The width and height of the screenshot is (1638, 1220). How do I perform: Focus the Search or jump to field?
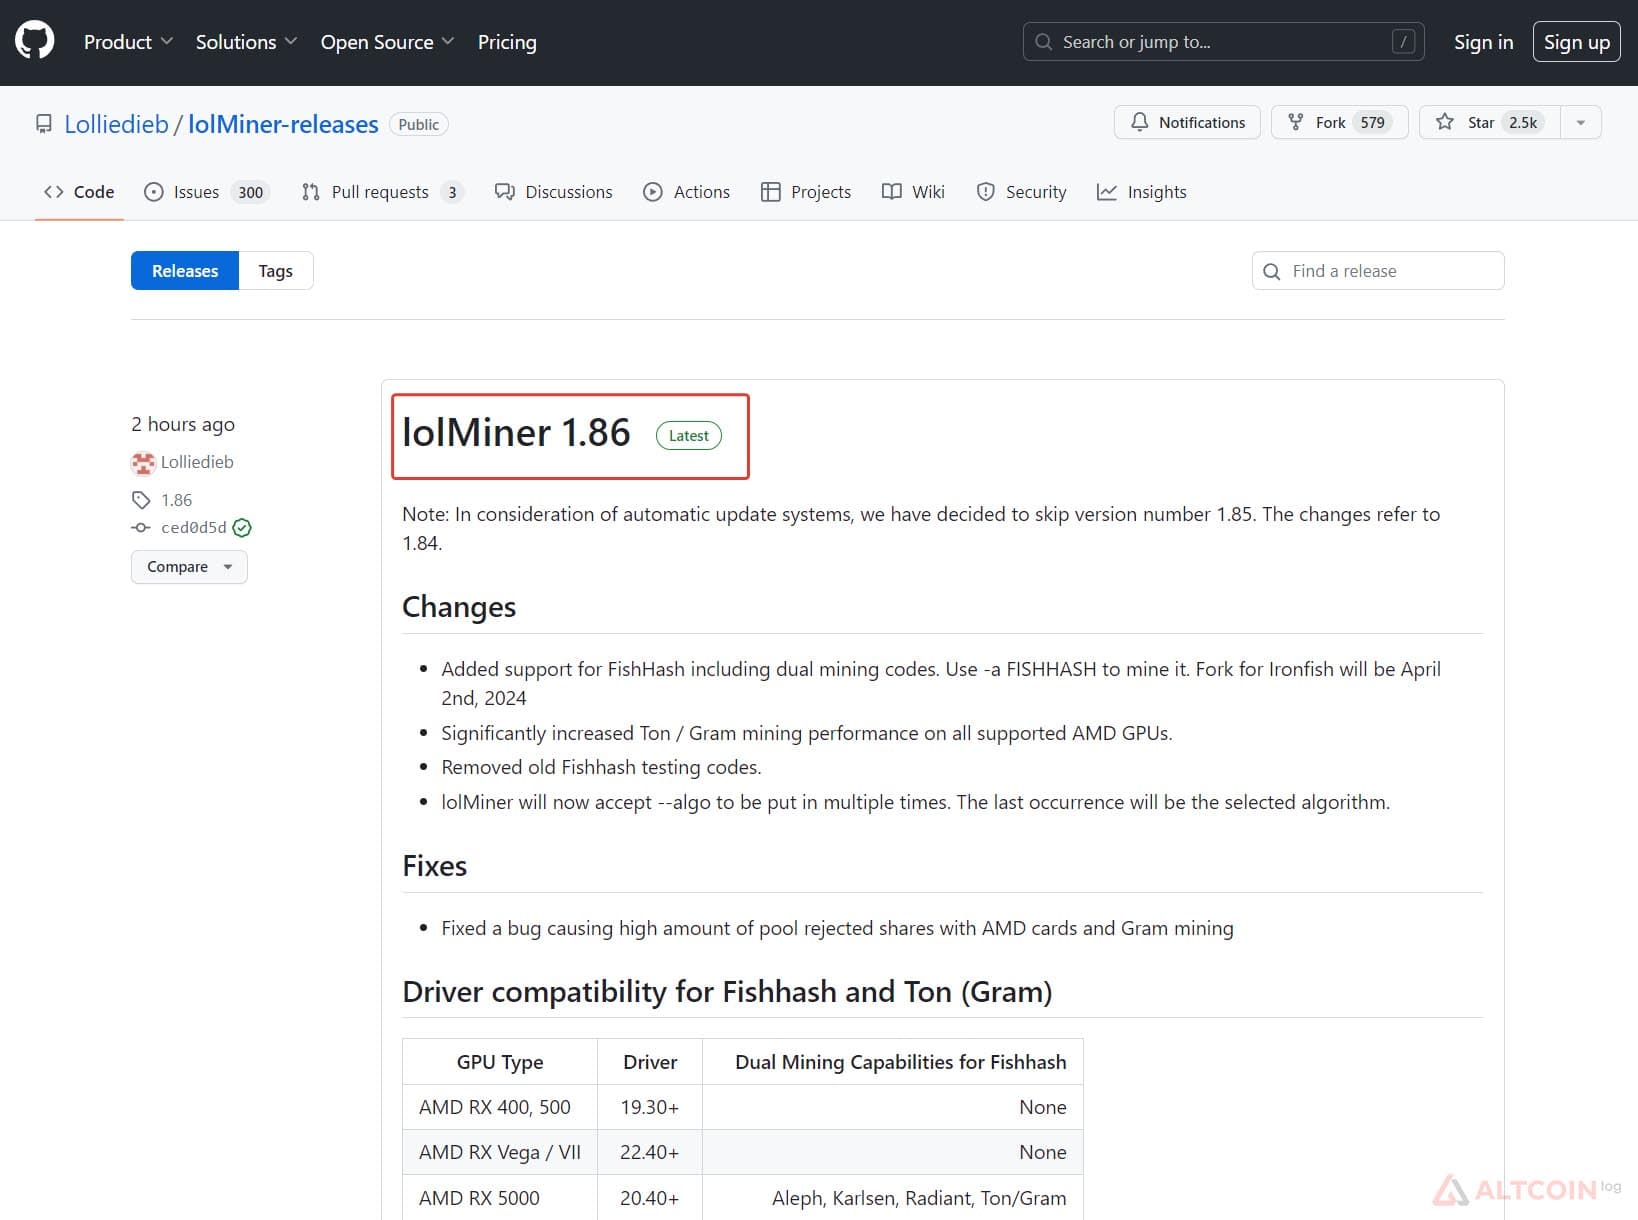tap(1223, 42)
